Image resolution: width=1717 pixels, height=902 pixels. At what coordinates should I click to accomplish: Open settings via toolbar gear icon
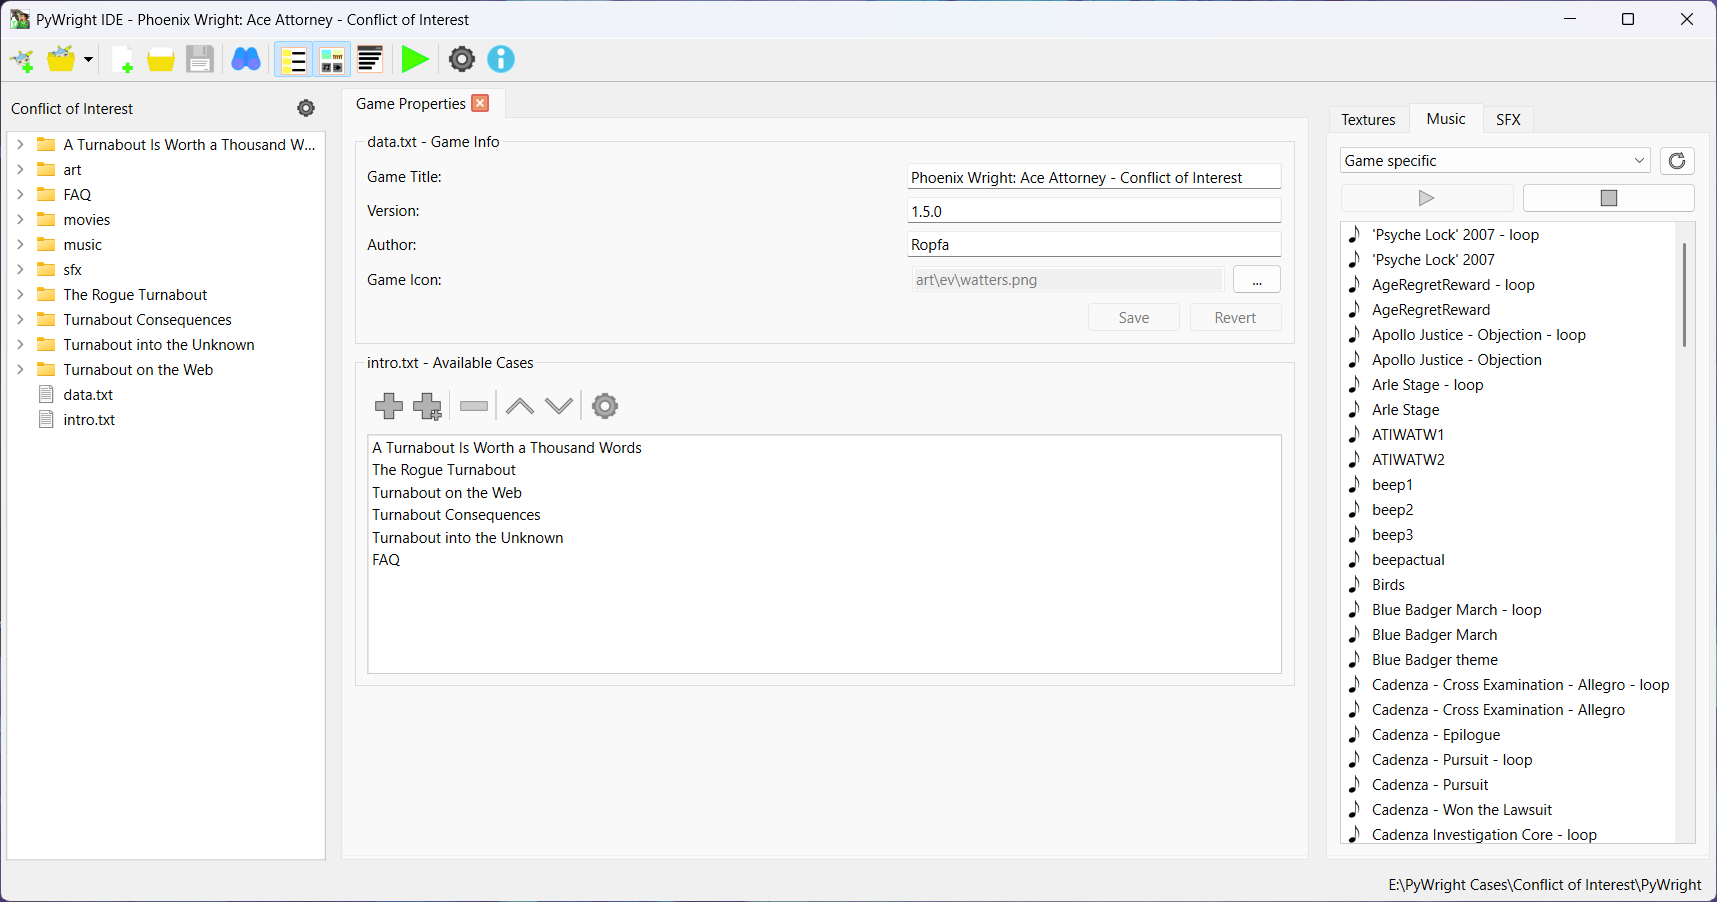coord(462,60)
